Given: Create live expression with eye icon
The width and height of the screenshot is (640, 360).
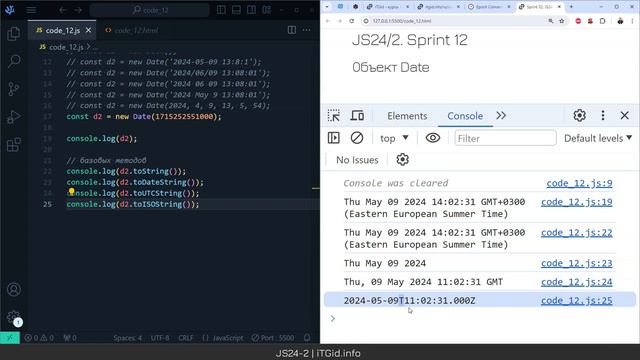Looking at the screenshot, I should point(433,138).
